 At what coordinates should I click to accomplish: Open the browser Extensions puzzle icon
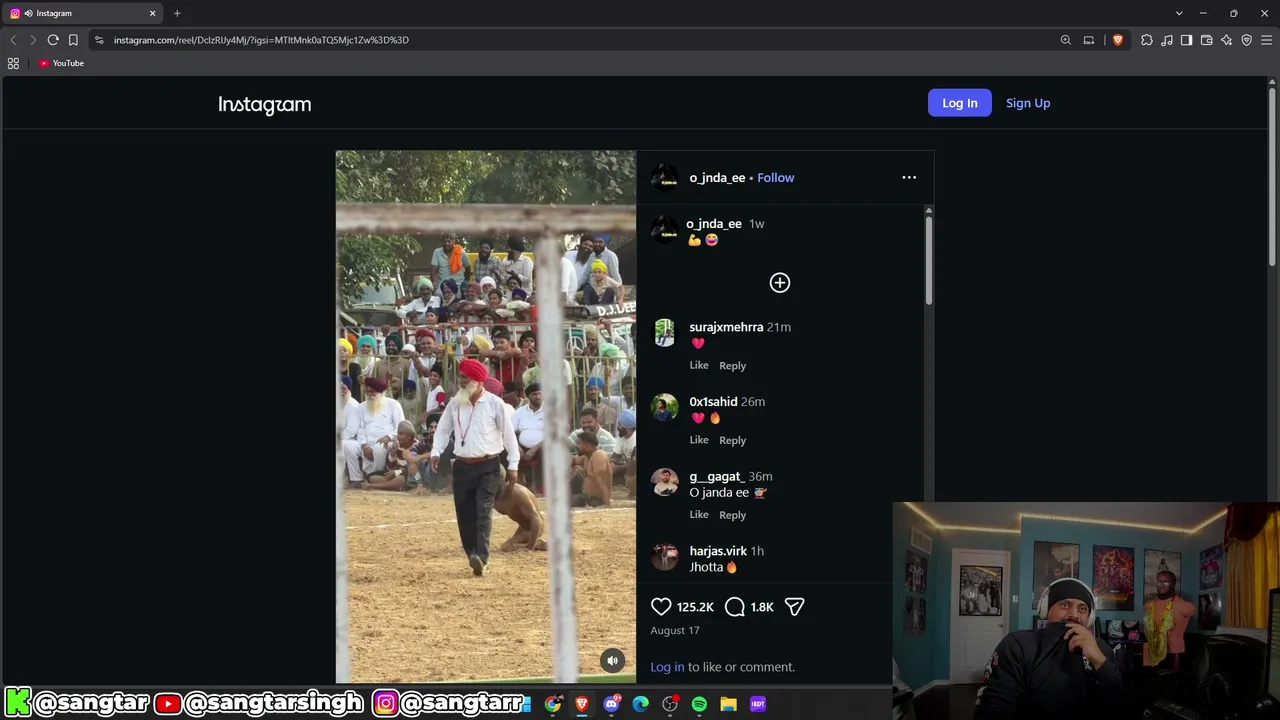(x=1147, y=40)
